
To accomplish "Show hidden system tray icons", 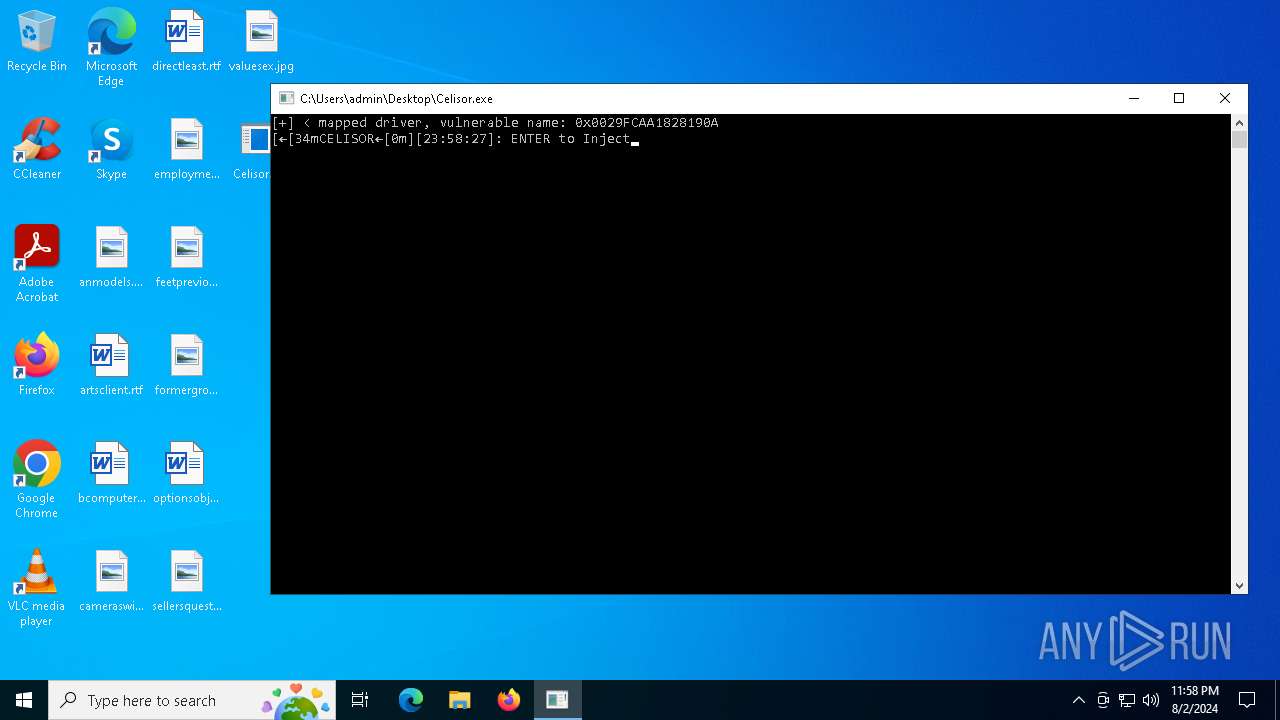I will [x=1078, y=700].
